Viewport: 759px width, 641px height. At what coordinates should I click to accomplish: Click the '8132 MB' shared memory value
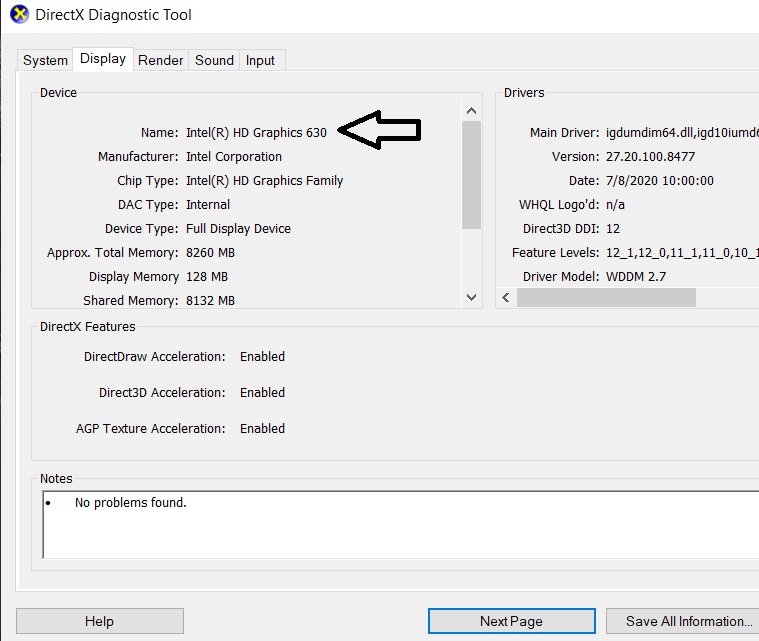[210, 301]
